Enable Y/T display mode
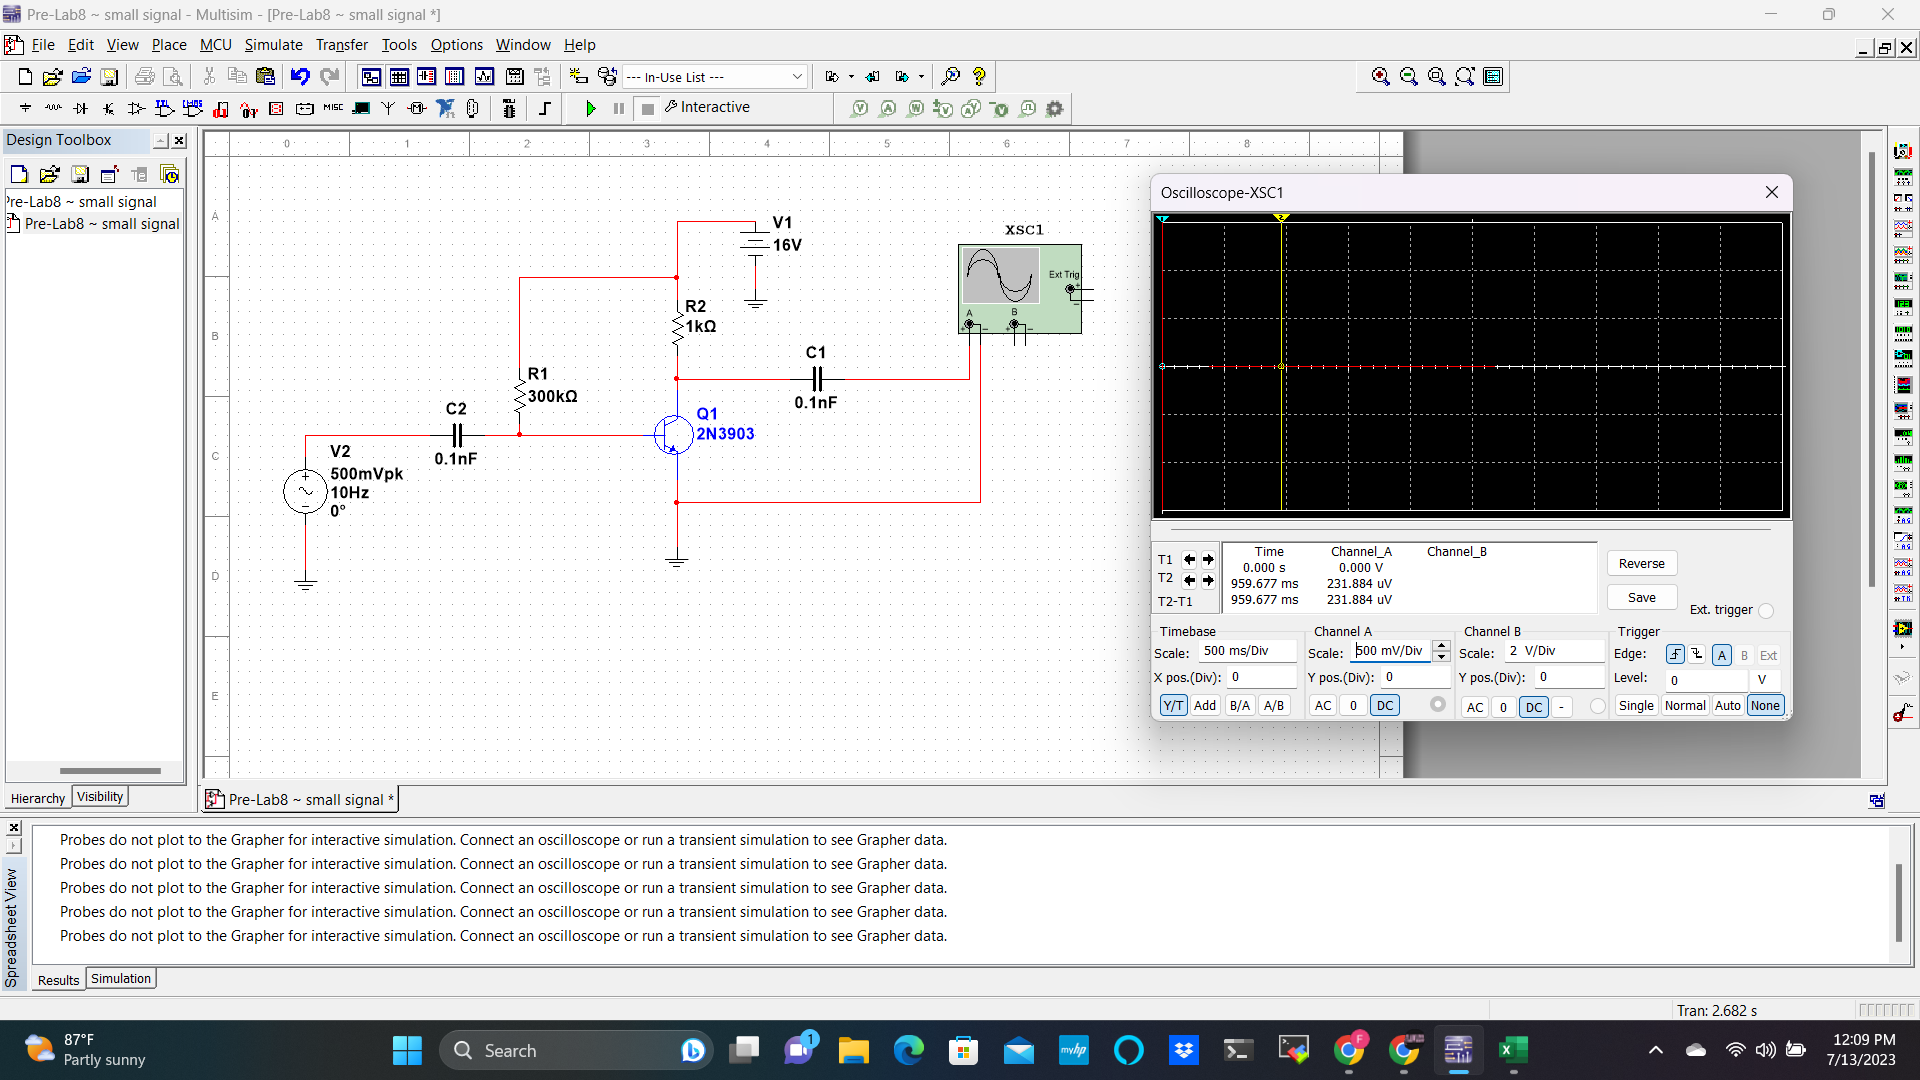 coord(1173,705)
